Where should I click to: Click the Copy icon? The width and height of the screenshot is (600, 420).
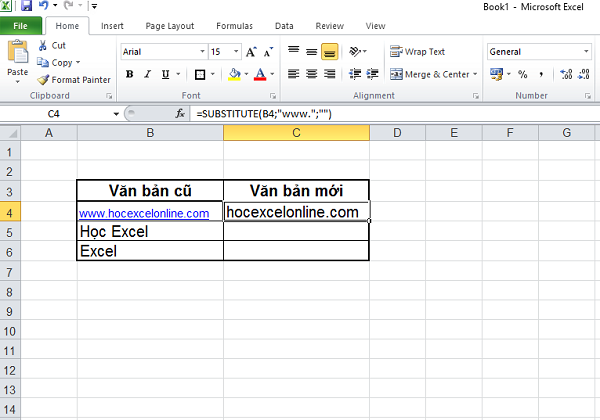tap(42, 62)
